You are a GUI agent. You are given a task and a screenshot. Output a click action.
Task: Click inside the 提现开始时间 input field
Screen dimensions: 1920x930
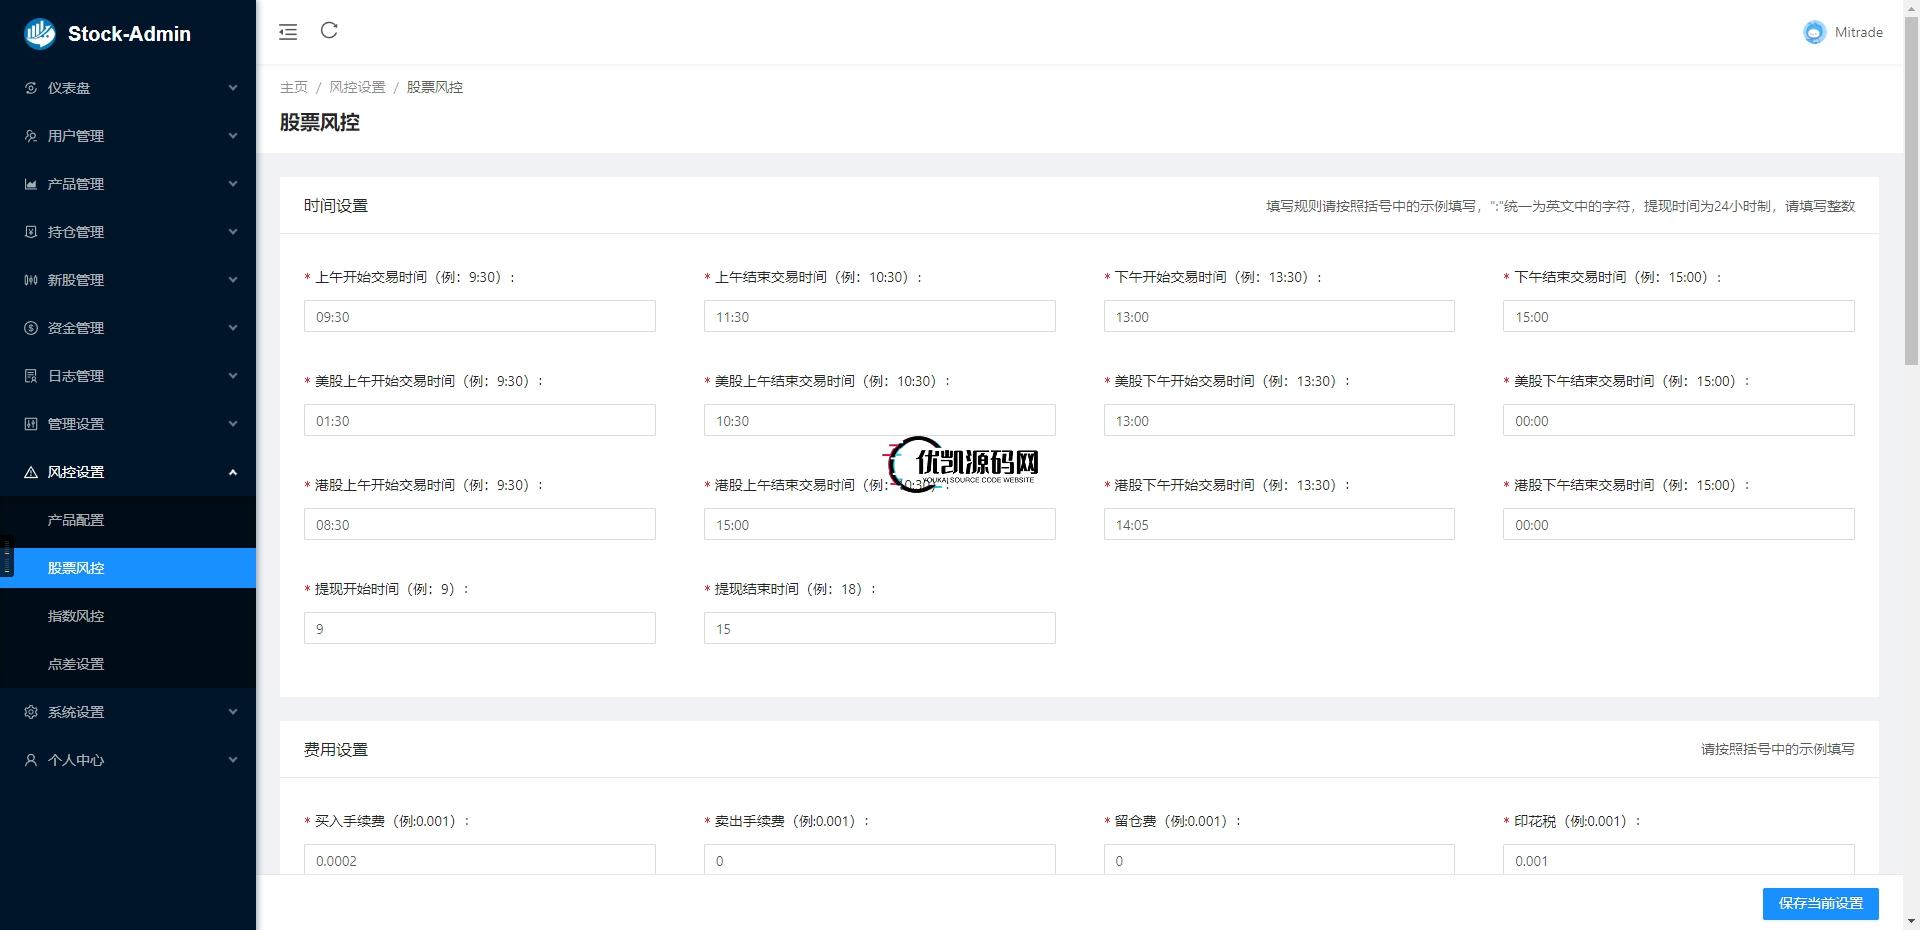click(479, 628)
